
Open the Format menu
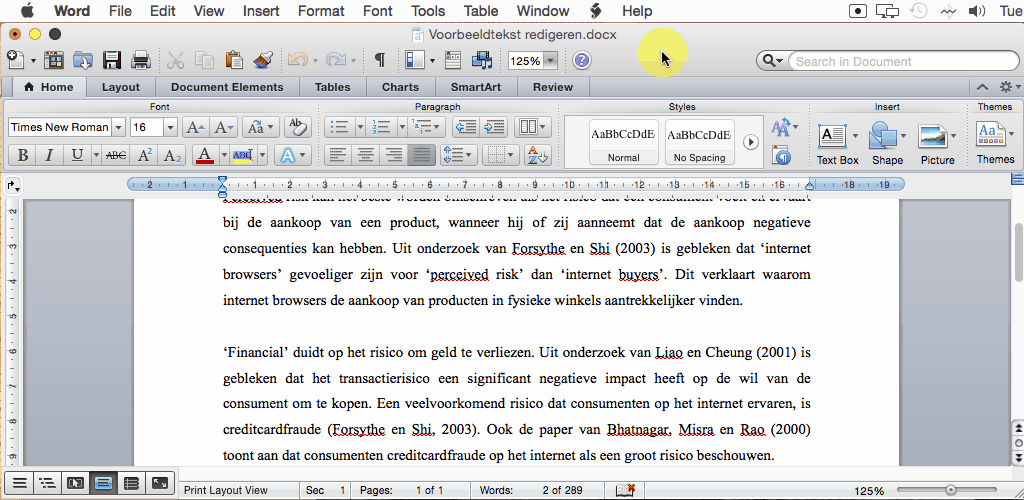(321, 11)
